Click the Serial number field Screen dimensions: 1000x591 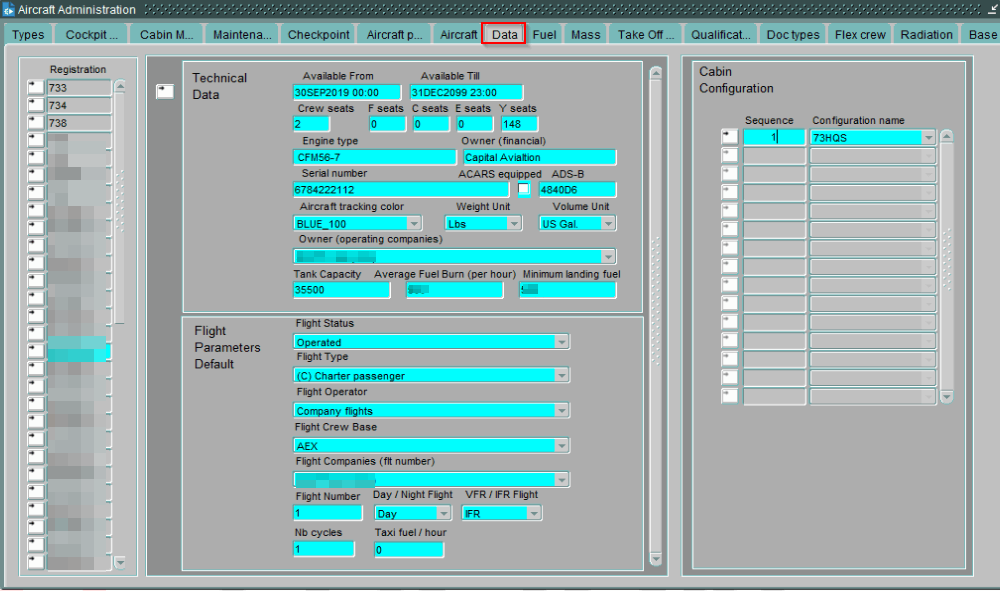point(401,189)
